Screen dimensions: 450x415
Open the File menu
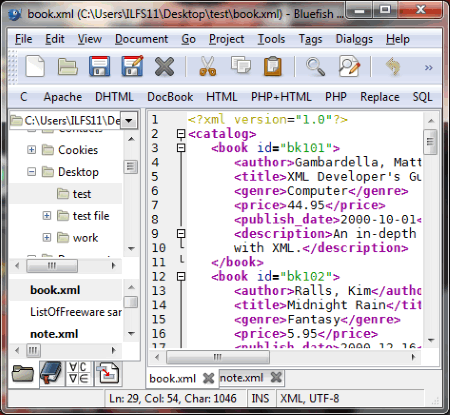point(23,39)
